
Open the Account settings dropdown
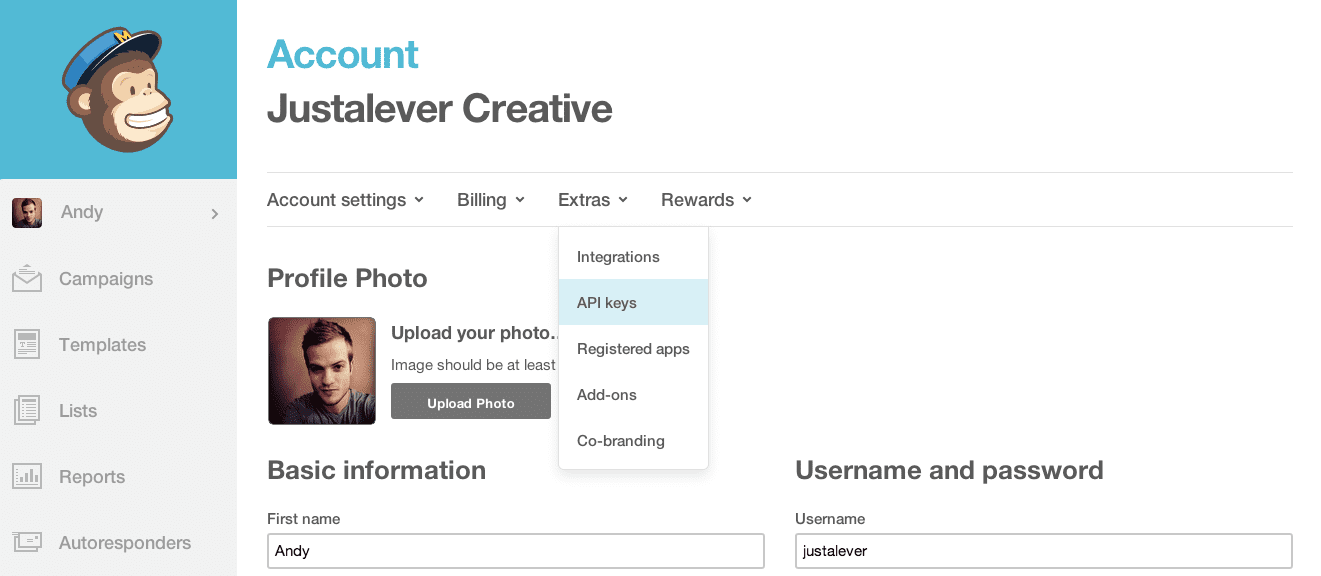345,200
